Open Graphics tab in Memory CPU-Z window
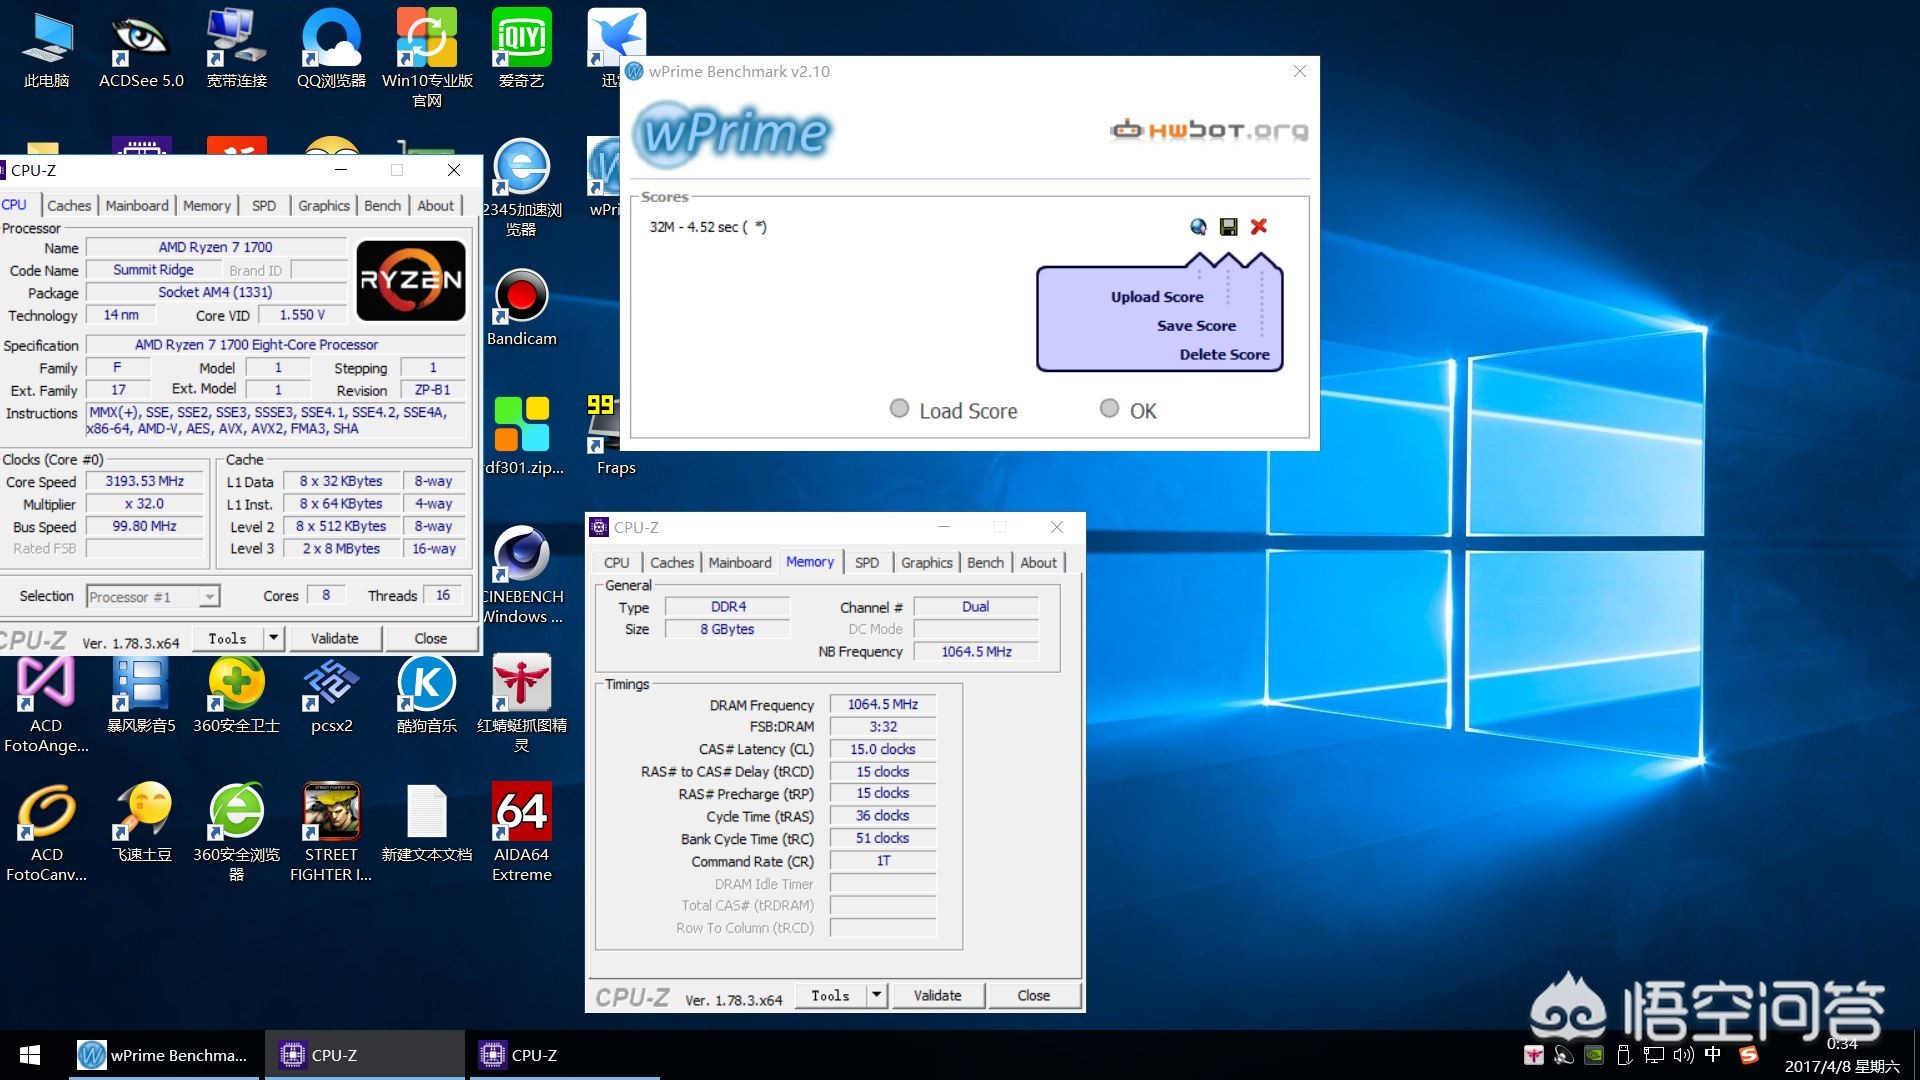This screenshot has width=1920, height=1080. click(927, 562)
